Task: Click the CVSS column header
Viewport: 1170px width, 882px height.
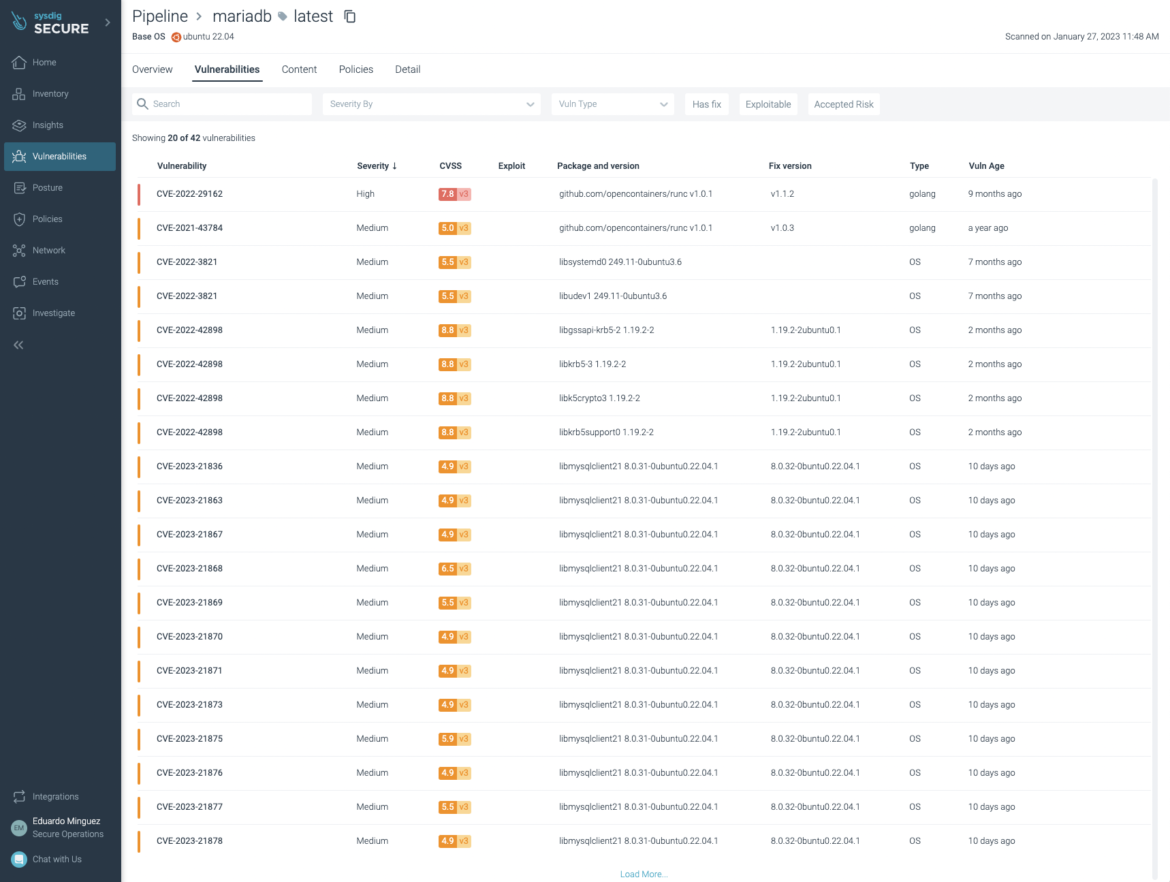Action: (451, 166)
